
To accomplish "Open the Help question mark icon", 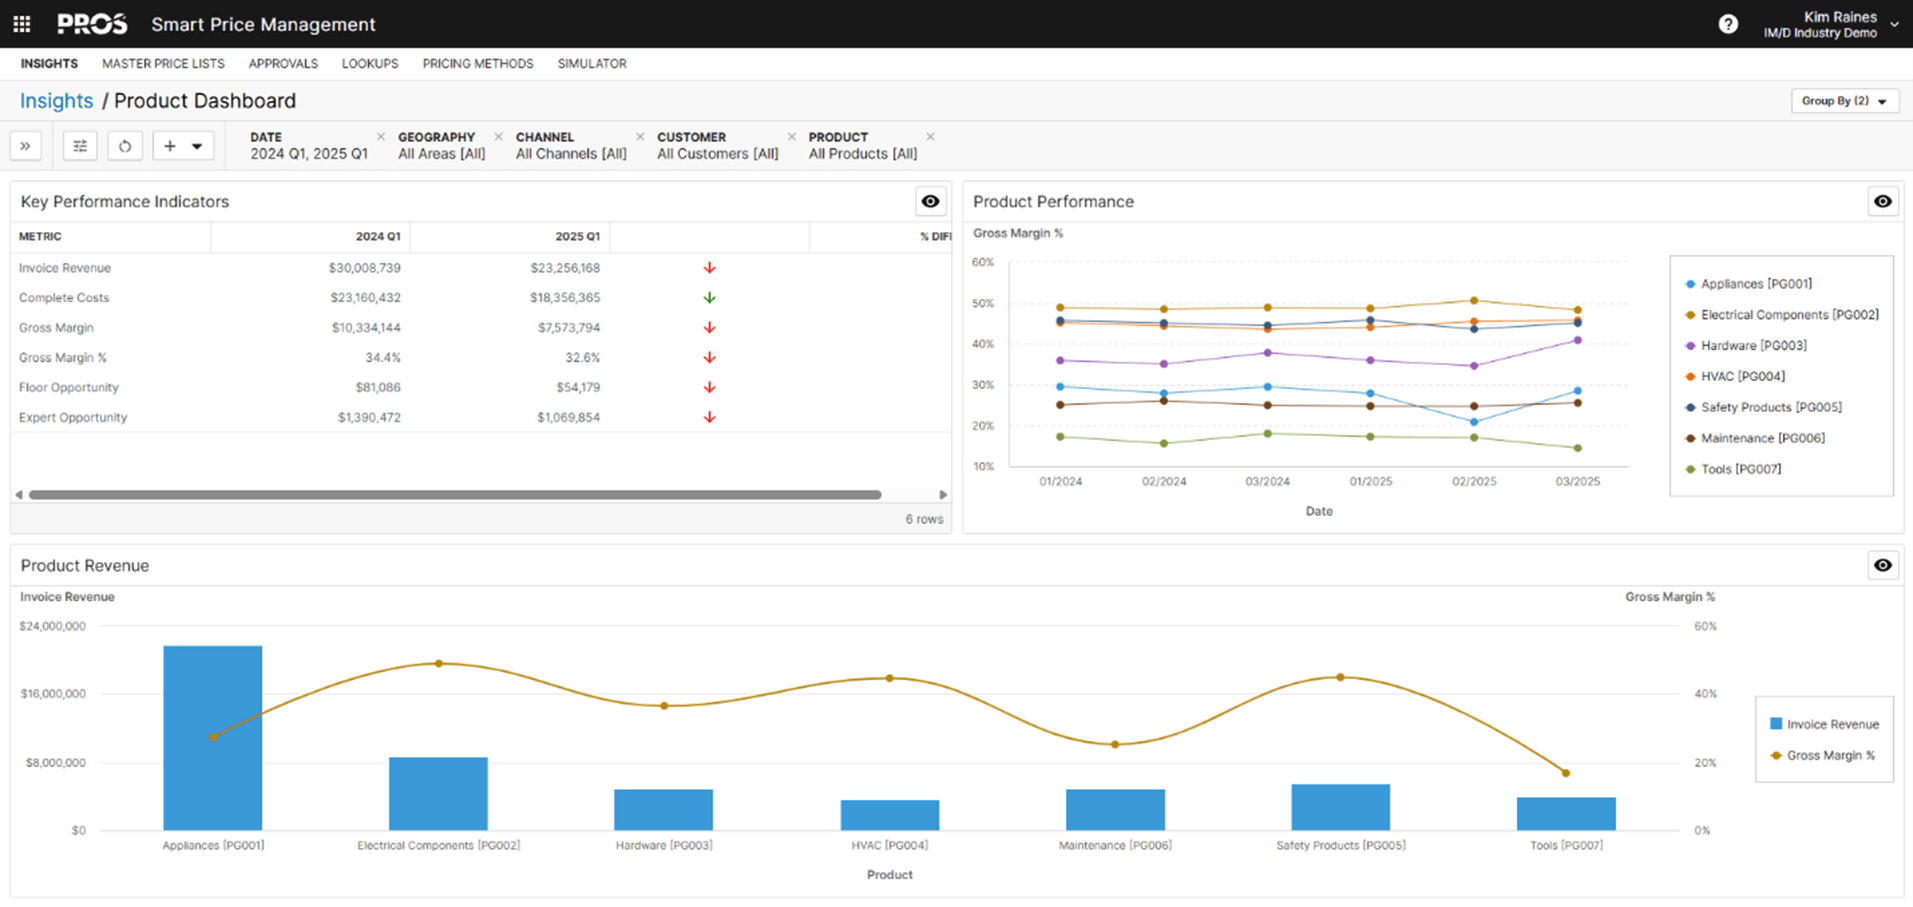I will (x=1728, y=23).
